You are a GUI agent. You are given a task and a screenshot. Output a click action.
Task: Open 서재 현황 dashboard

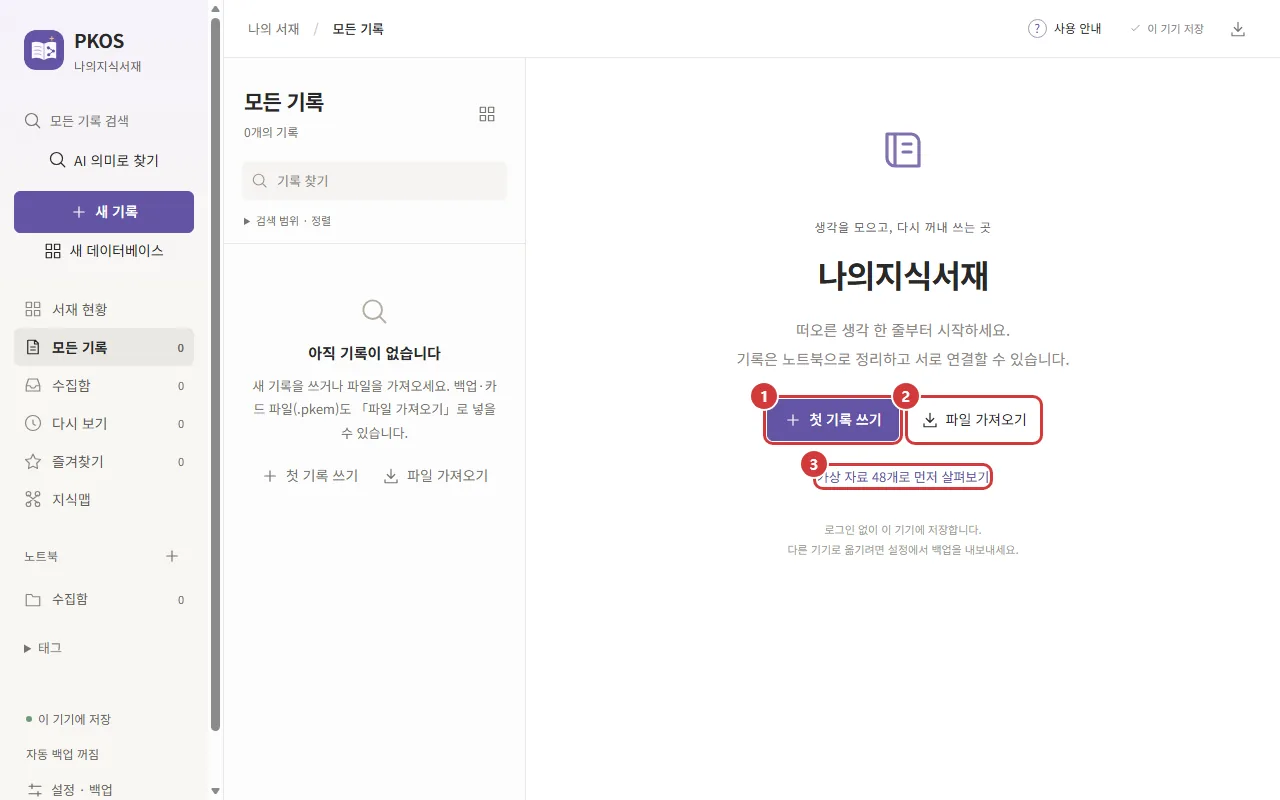point(104,310)
